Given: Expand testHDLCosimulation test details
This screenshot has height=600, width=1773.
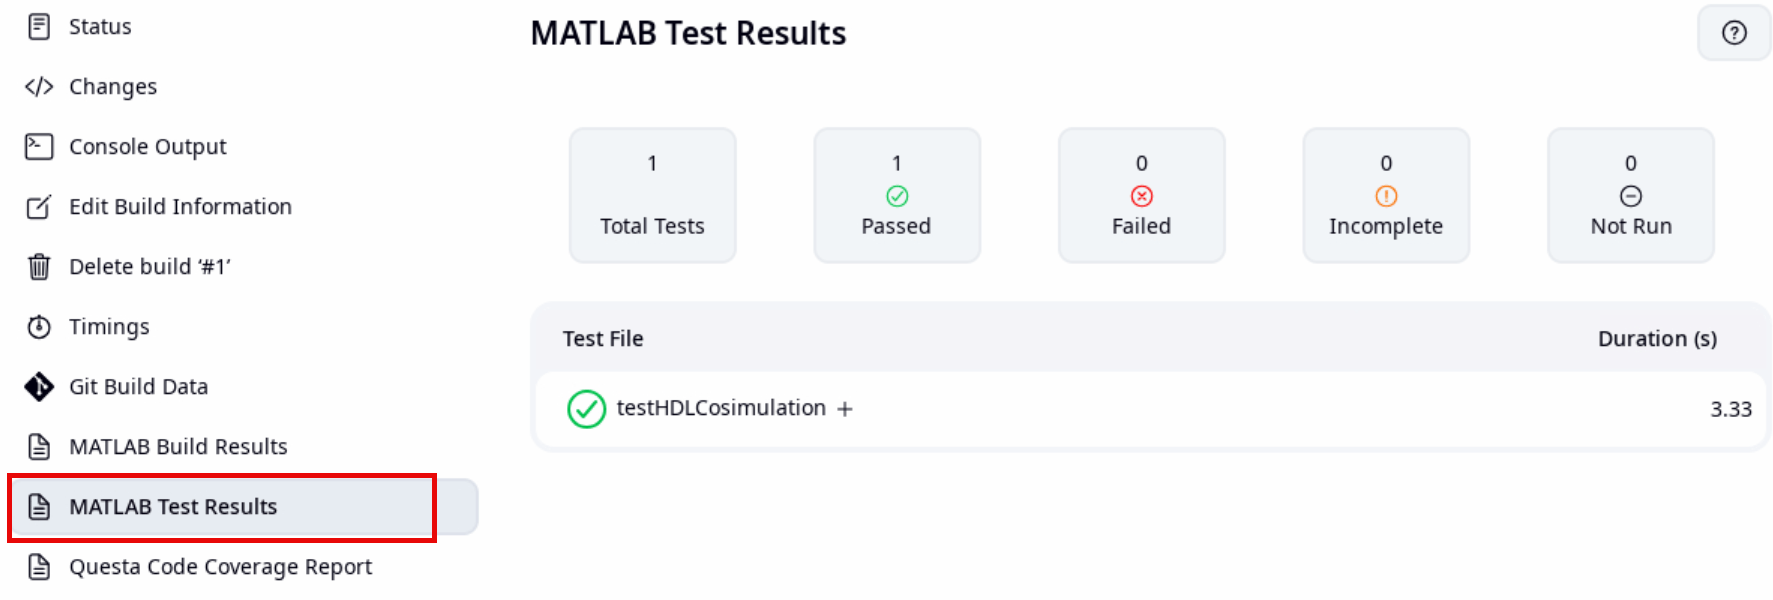Looking at the screenshot, I should tap(845, 409).
